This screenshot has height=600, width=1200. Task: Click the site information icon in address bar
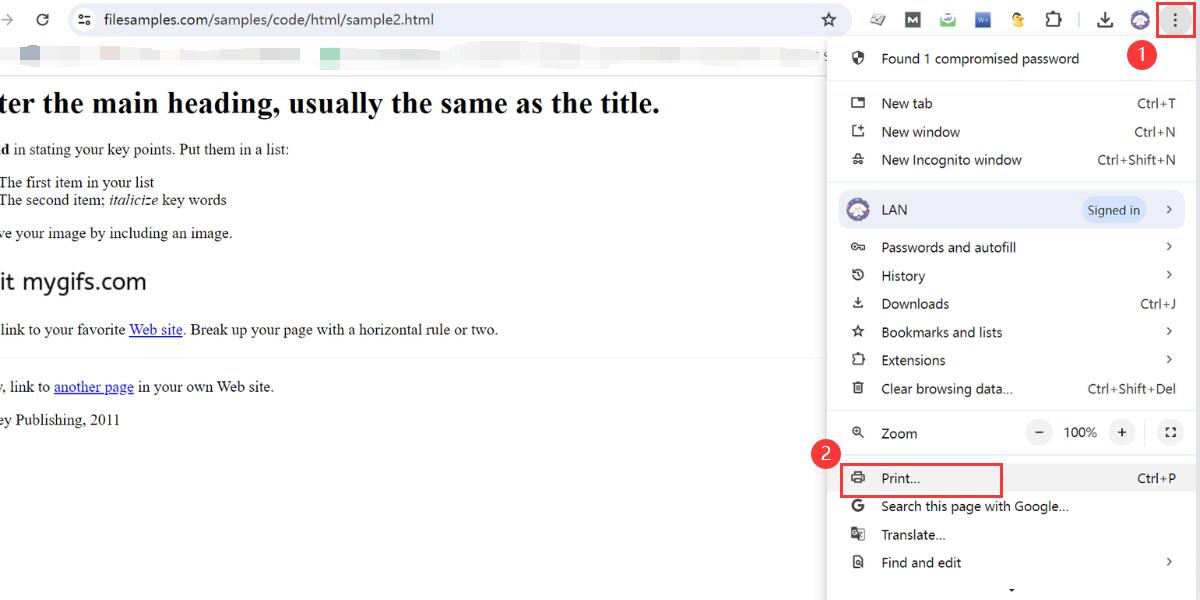(86, 18)
